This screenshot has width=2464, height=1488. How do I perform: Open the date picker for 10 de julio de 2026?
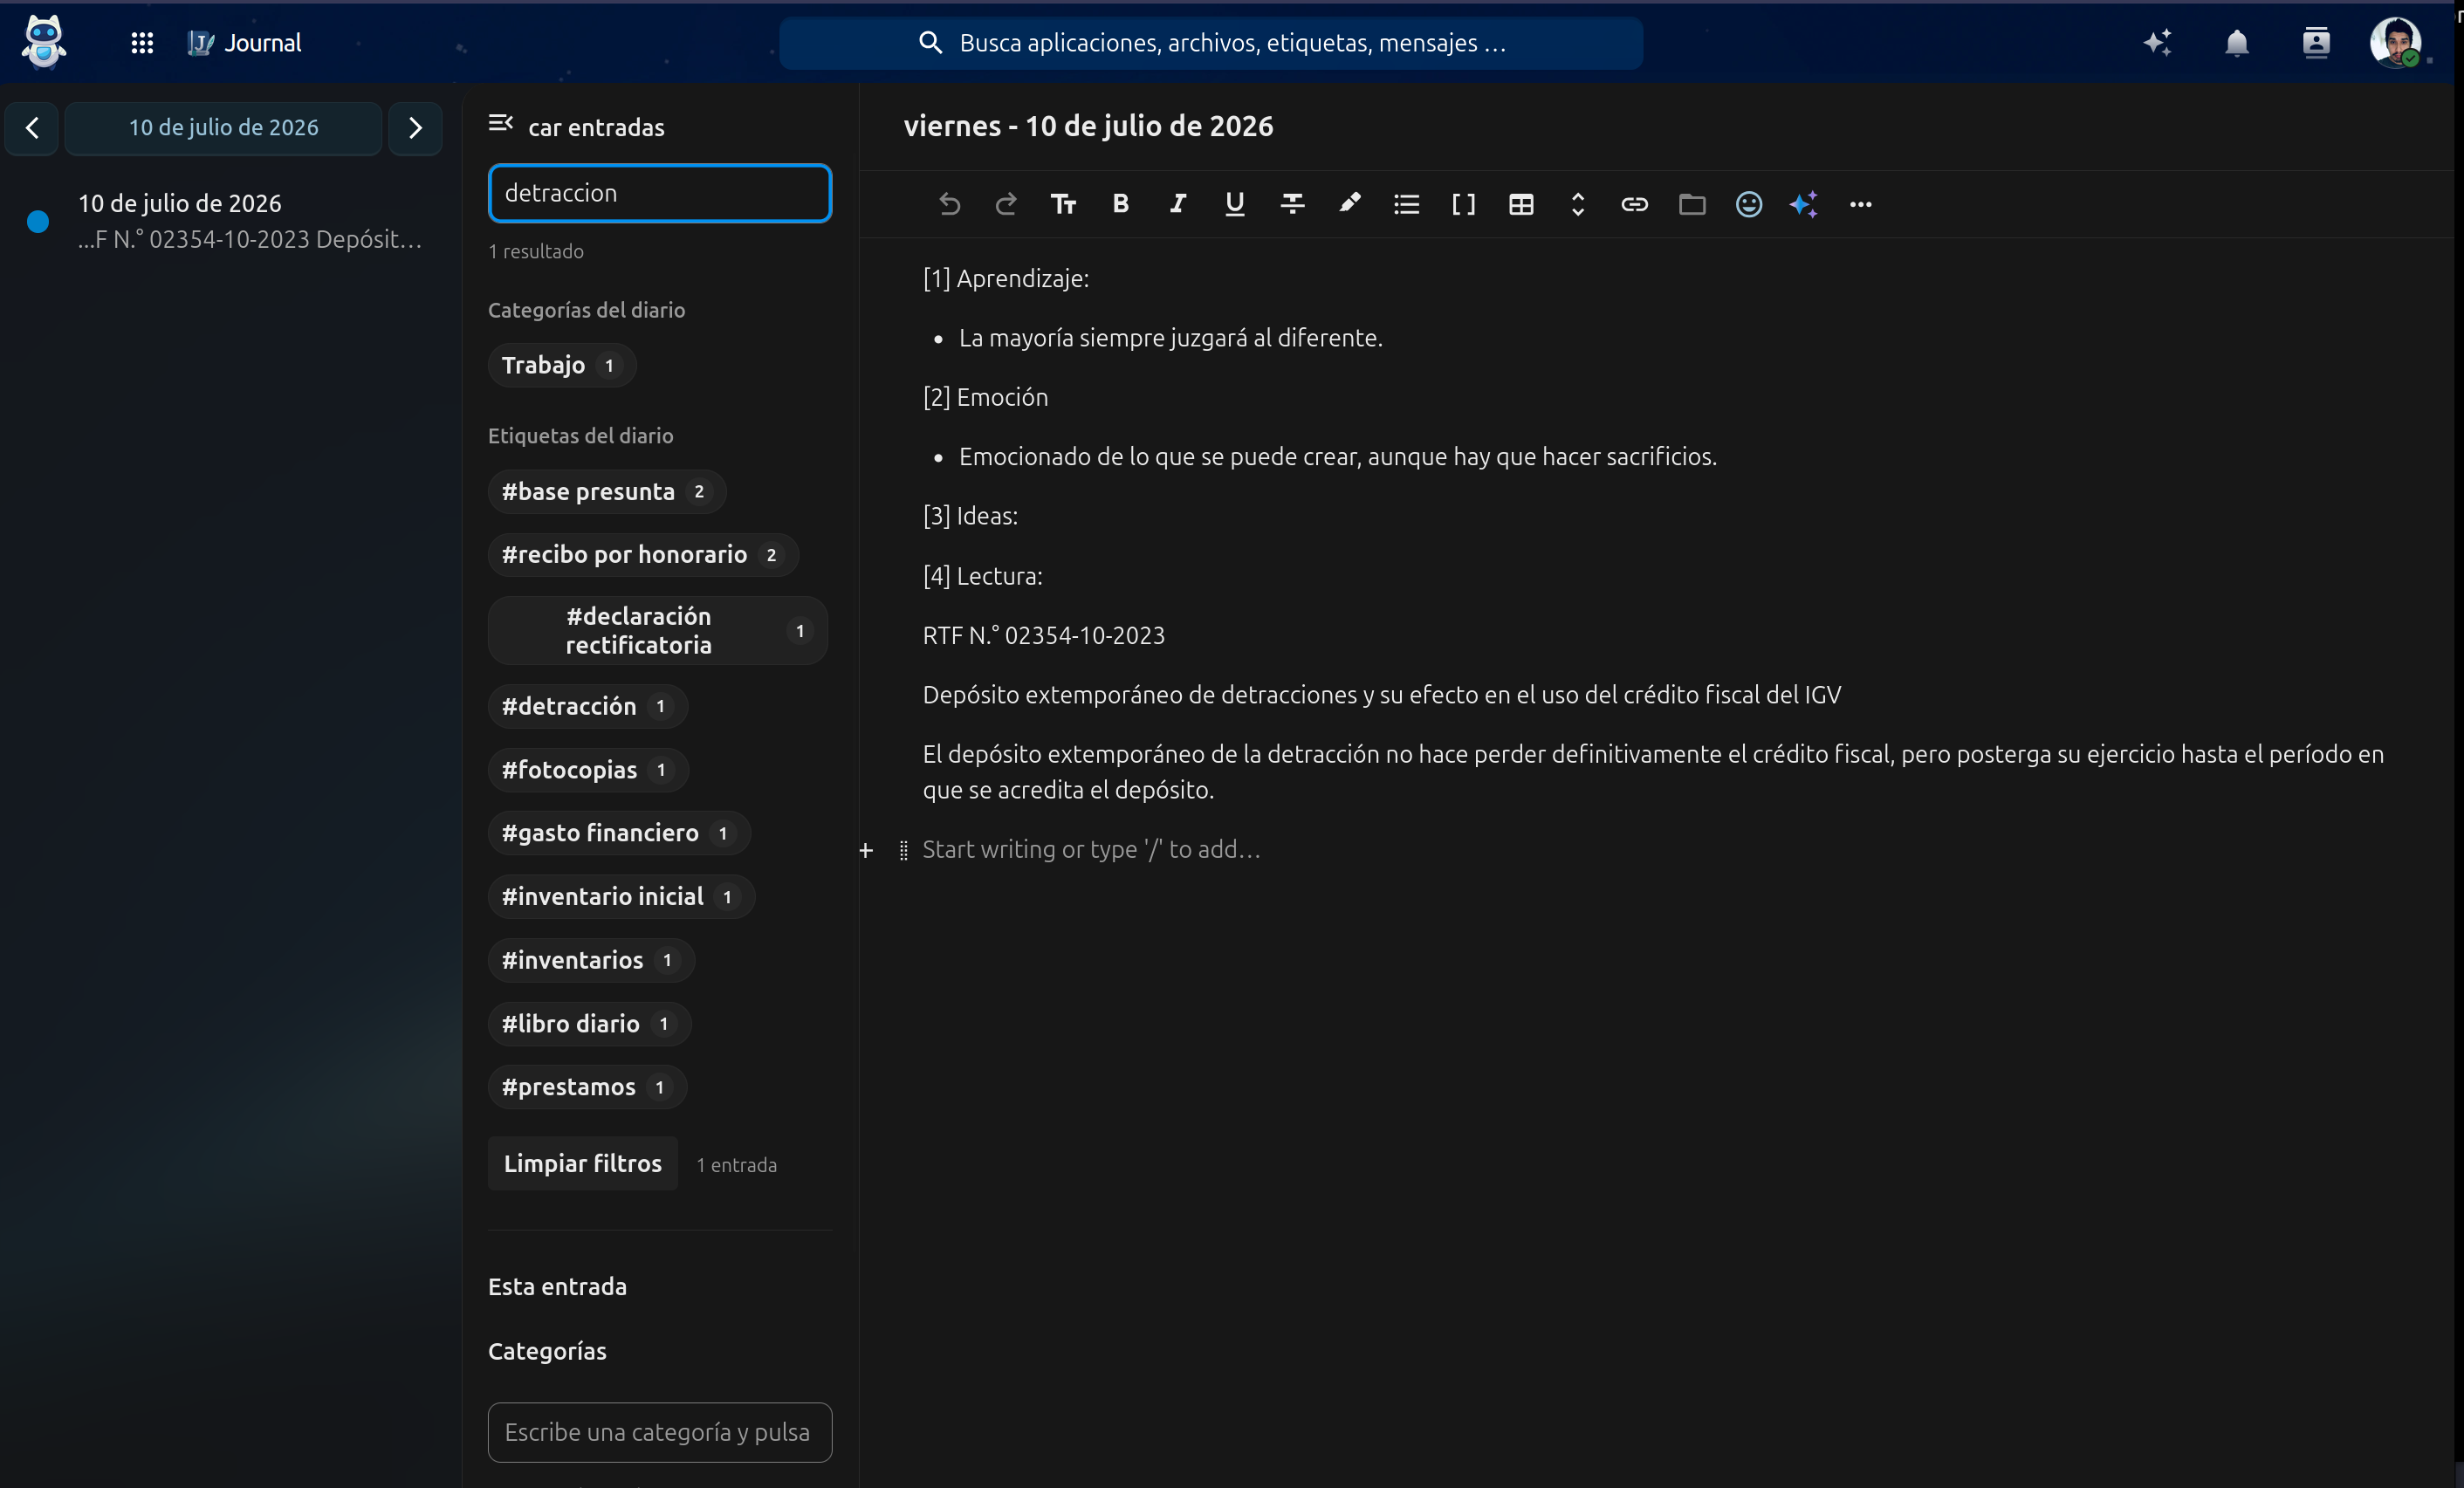[x=224, y=128]
